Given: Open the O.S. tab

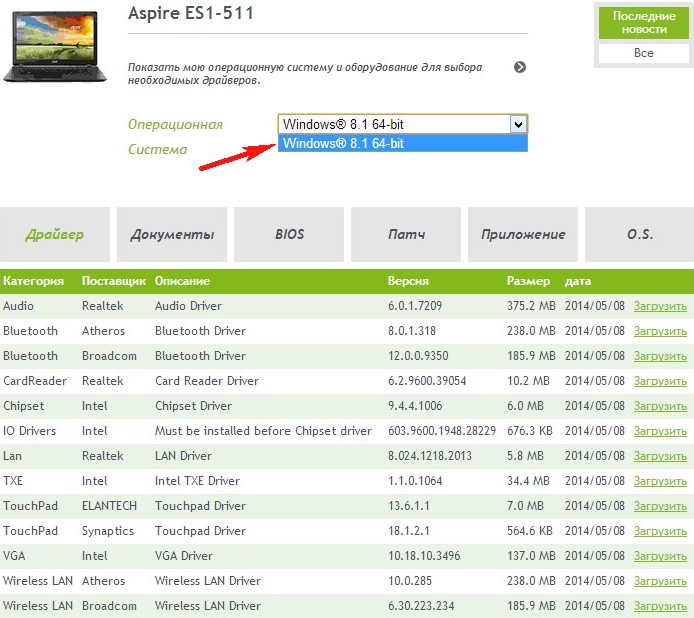Looking at the screenshot, I should (640, 234).
